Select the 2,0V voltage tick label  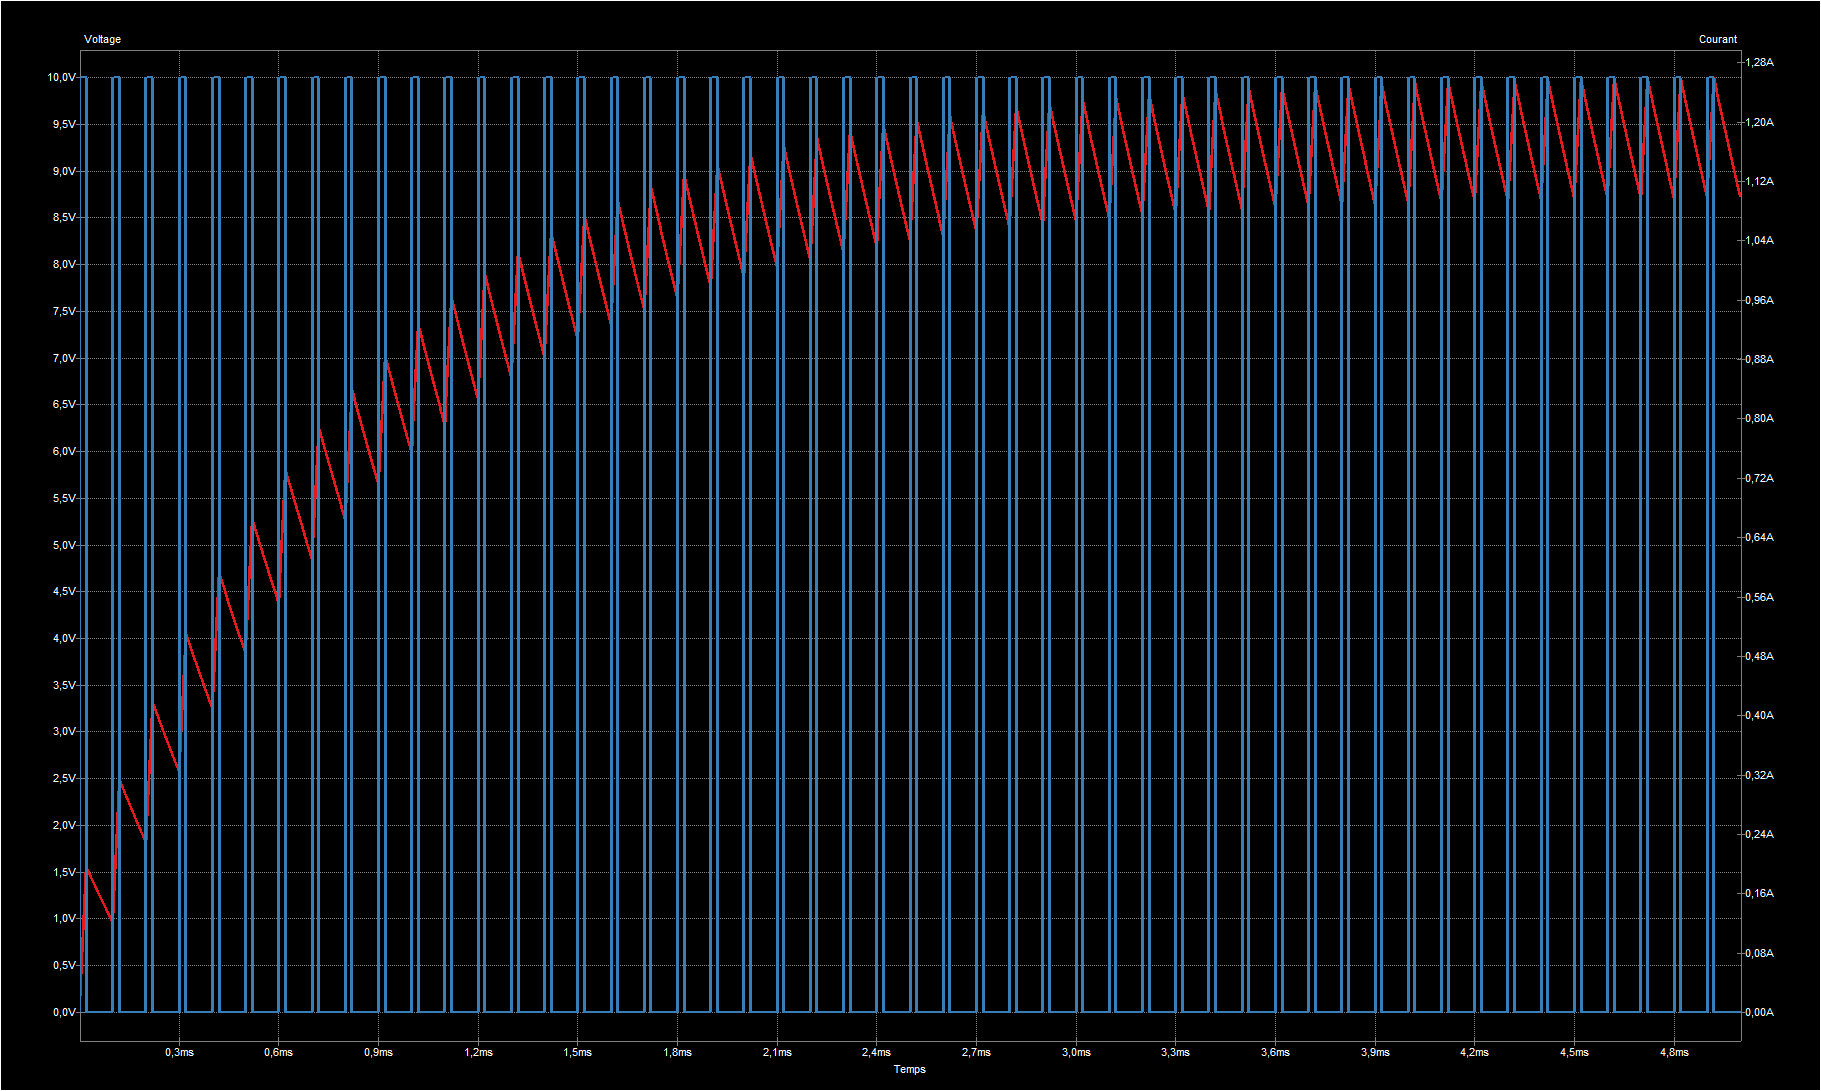(x=64, y=825)
